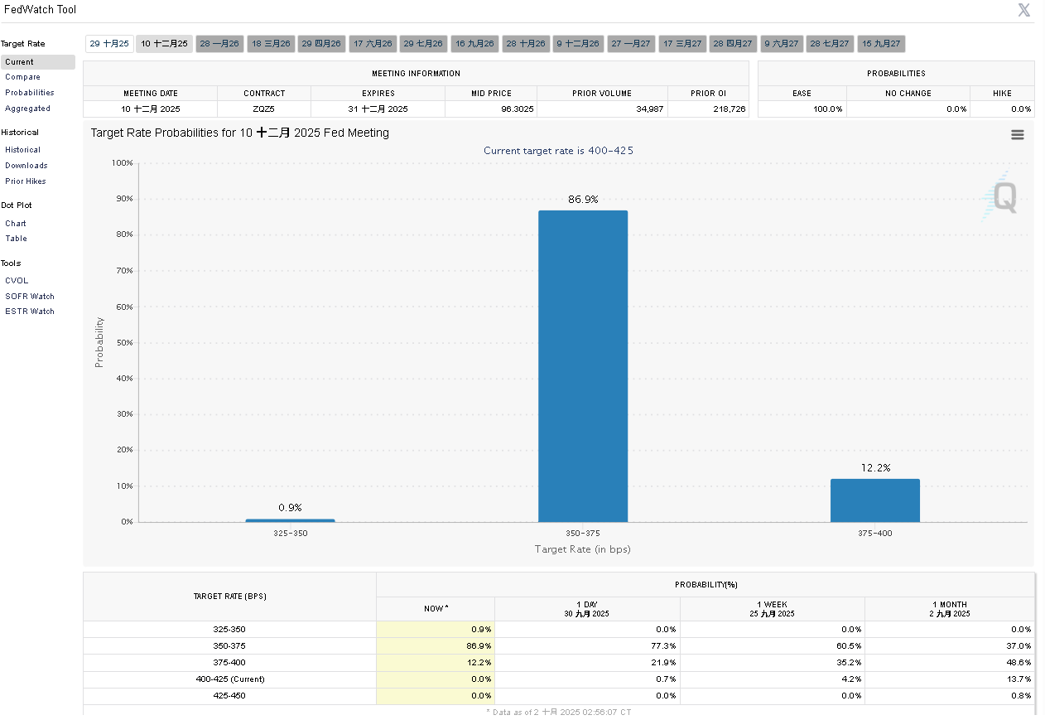The image size is (1045, 720).
Task: View the Prior Hikes page
Action: coord(25,181)
